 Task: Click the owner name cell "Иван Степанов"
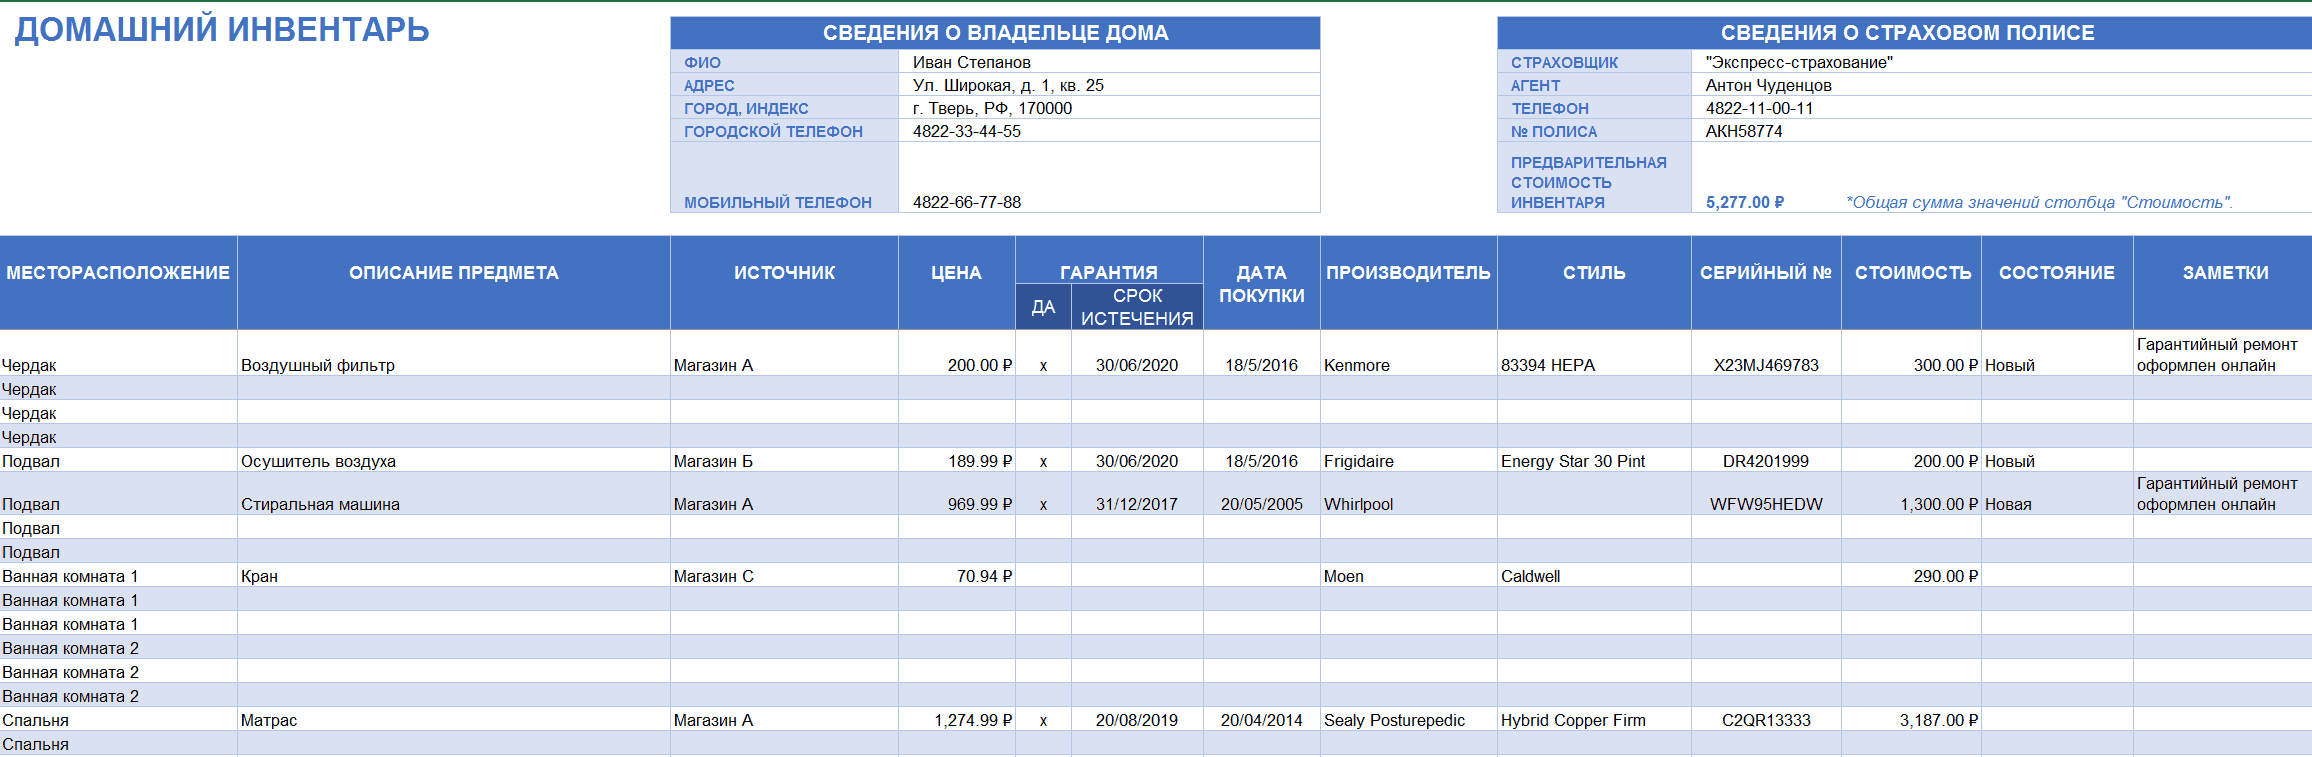point(1109,62)
